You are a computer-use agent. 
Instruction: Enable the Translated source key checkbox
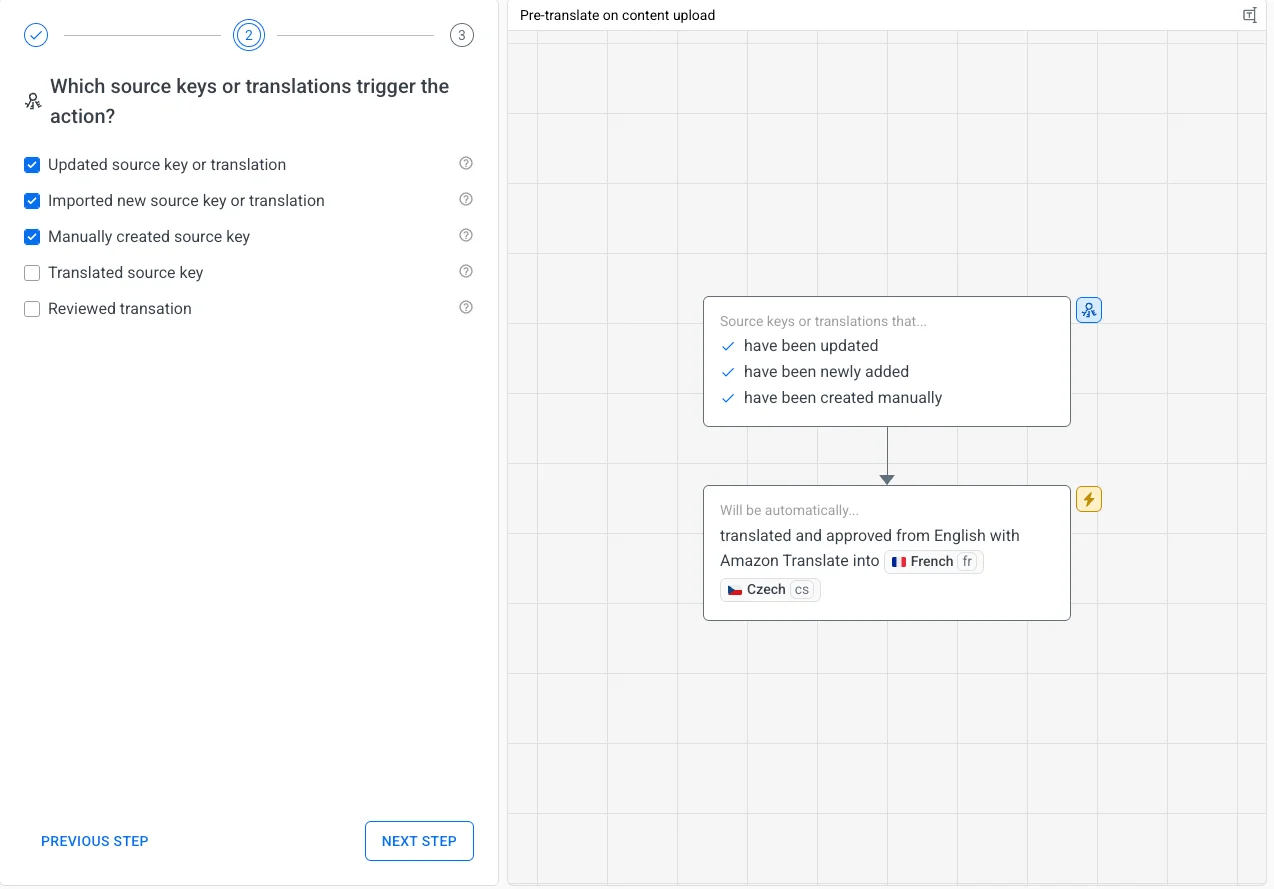(x=32, y=273)
